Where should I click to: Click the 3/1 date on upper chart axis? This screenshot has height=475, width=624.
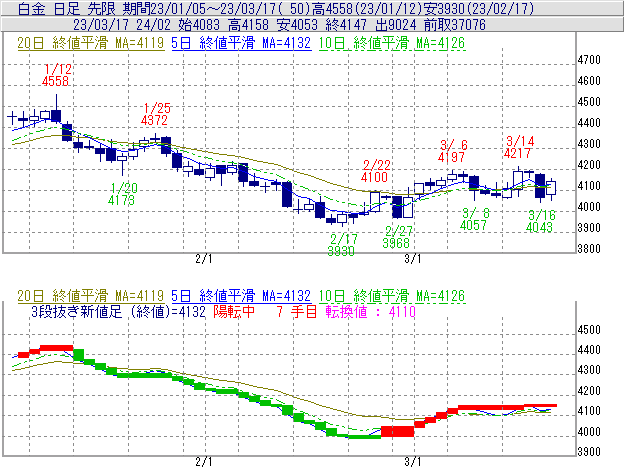(413, 259)
